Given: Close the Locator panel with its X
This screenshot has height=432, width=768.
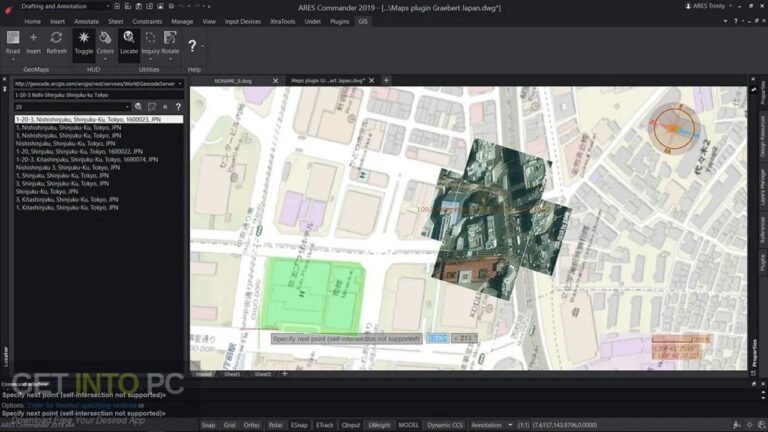Looking at the screenshot, I should pyautogui.click(x=4, y=80).
